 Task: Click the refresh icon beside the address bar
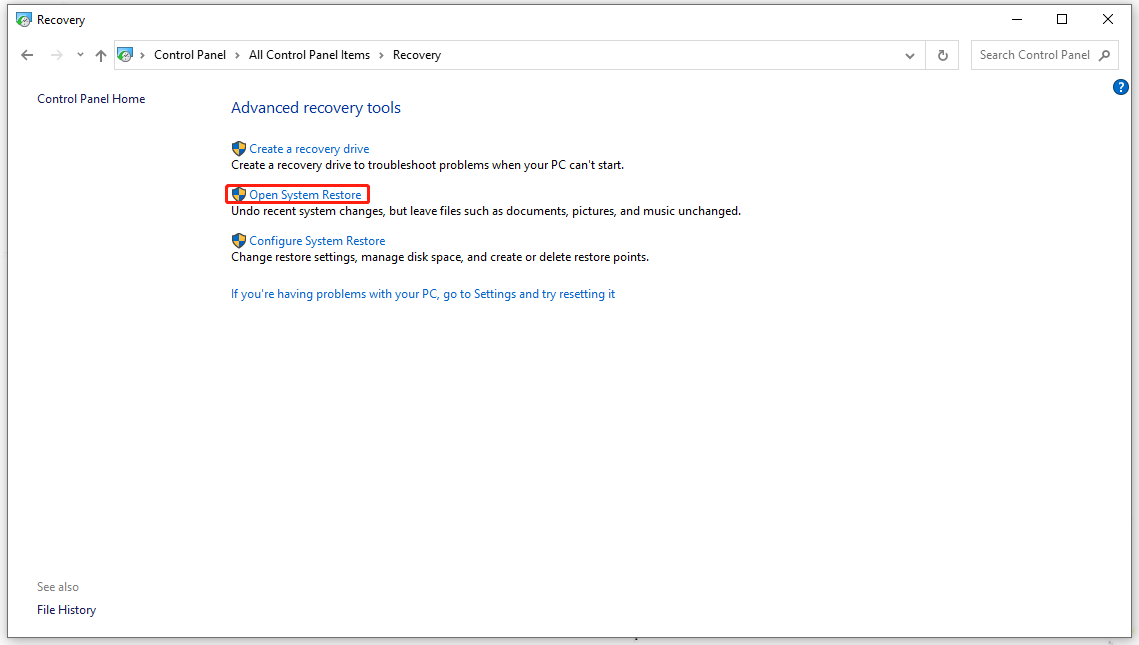point(942,55)
